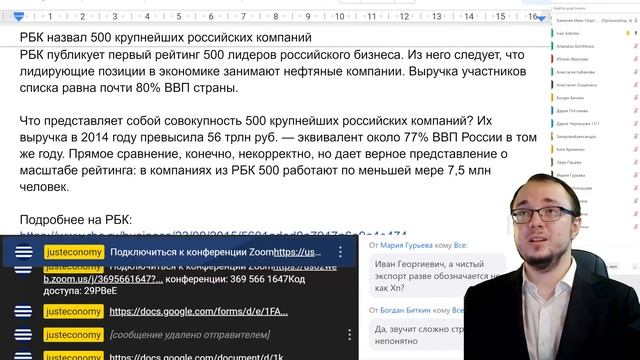
Task: Click the document heading 'РБК назвал 500 крупнейших'
Action: click(x=166, y=38)
